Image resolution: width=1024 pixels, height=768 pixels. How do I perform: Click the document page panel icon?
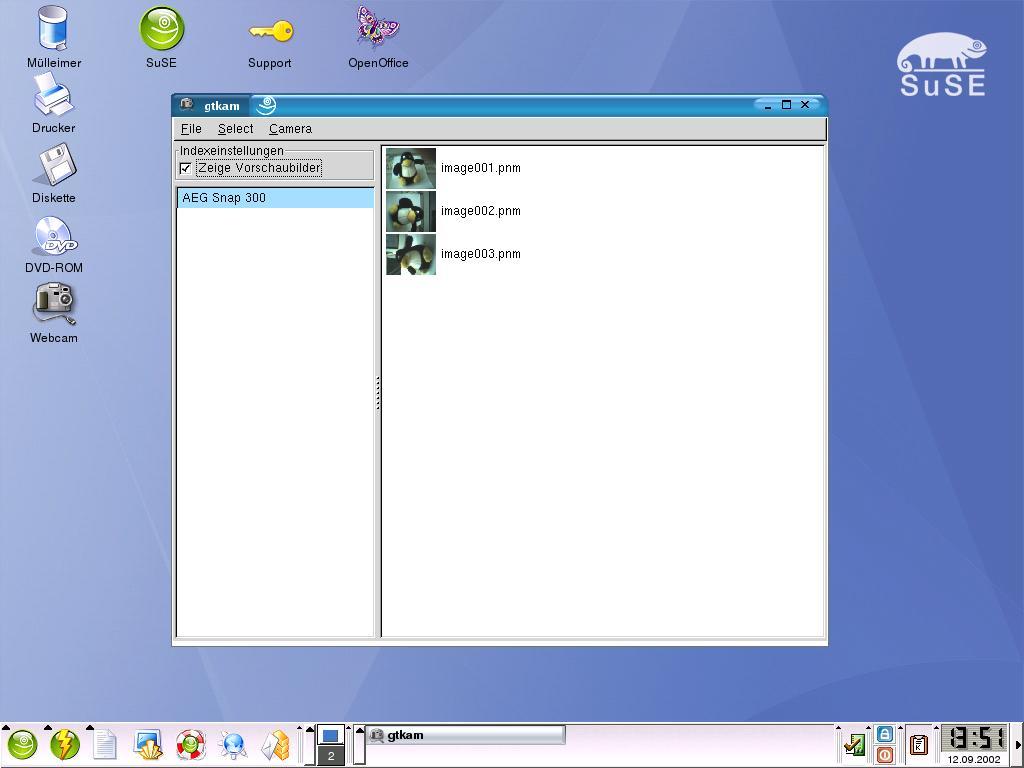point(104,745)
